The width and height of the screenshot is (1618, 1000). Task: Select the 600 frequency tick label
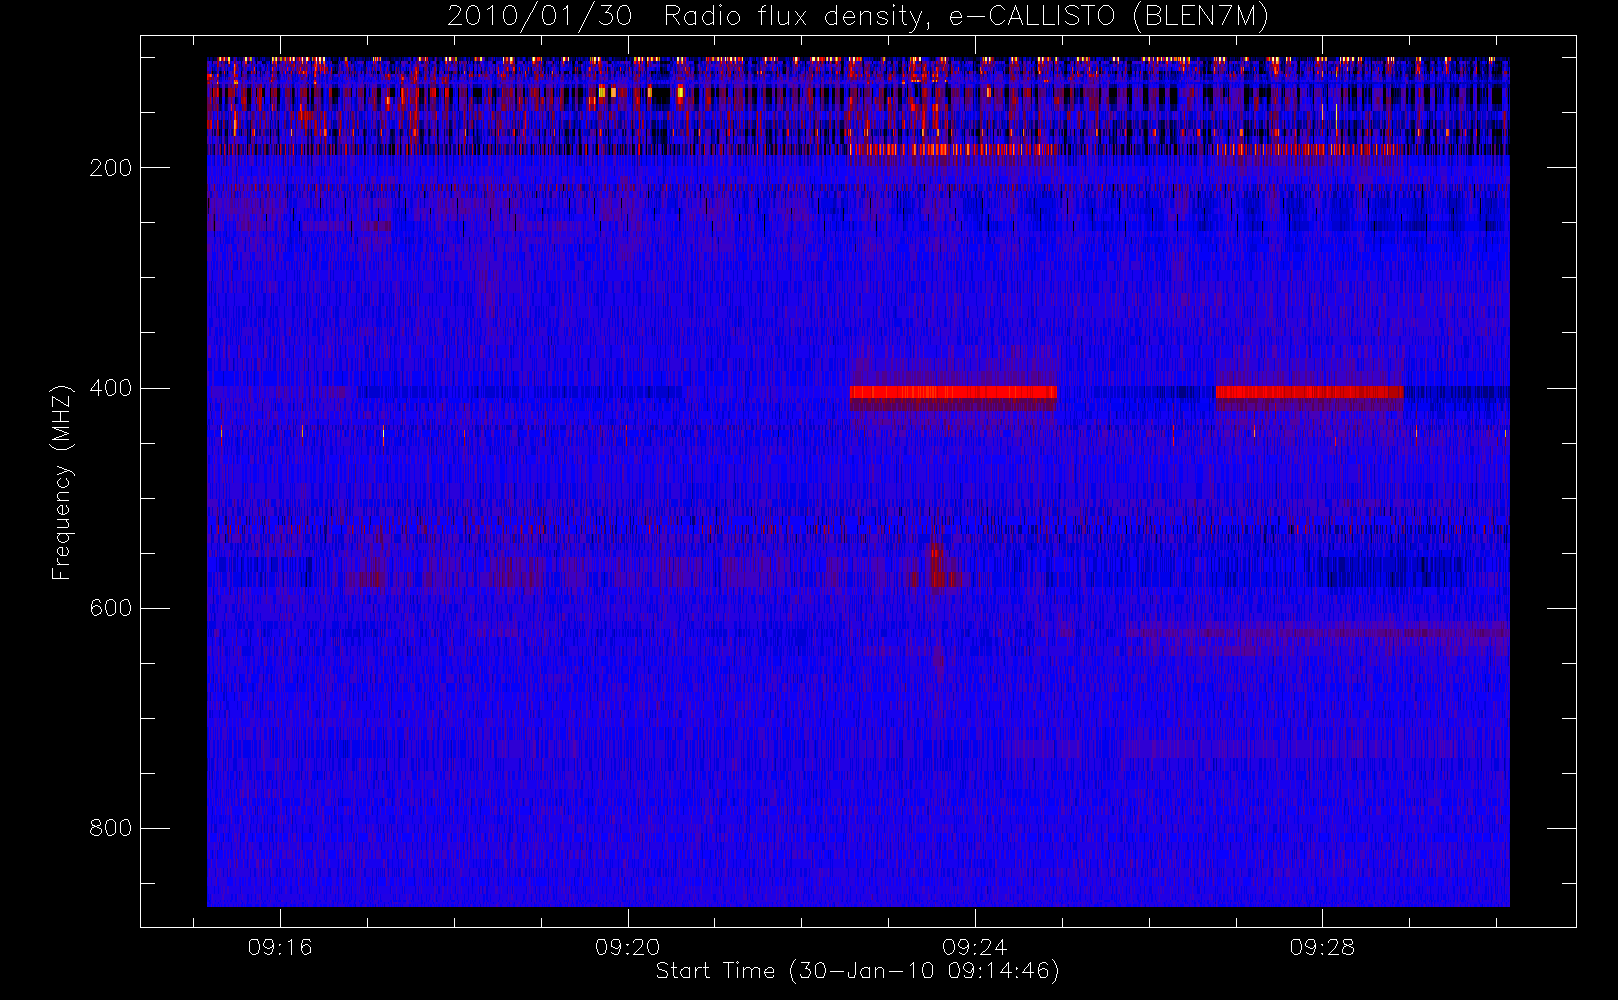[x=111, y=608]
